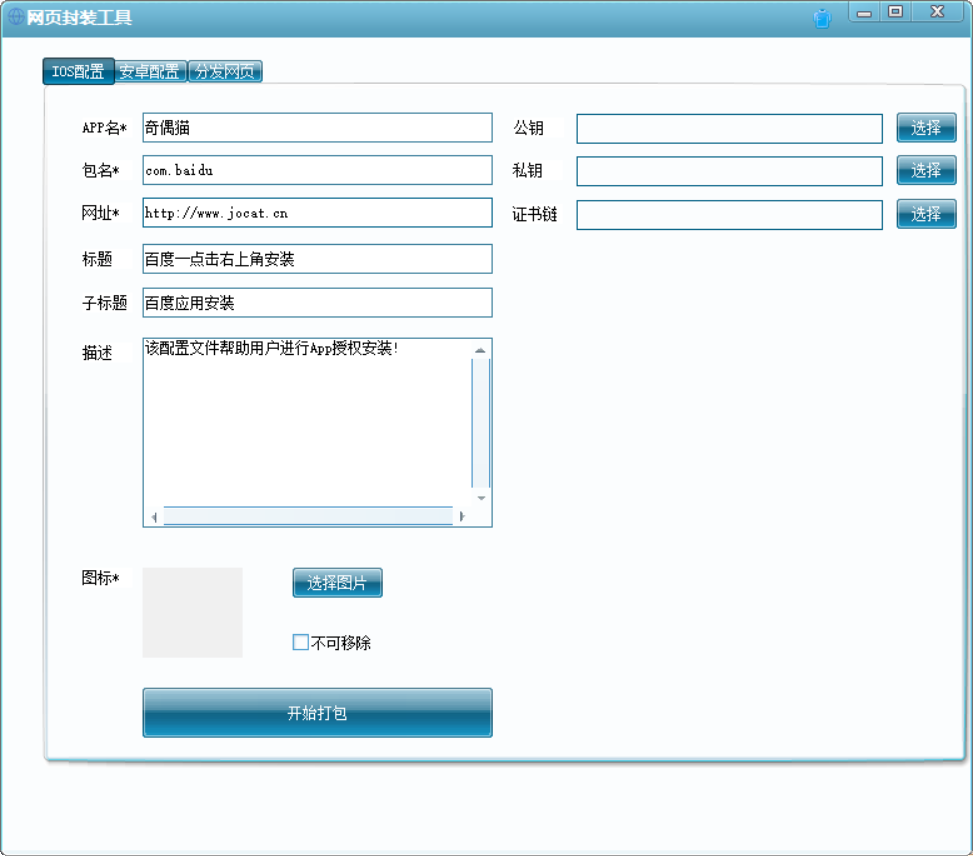Click the gray icon preview thumbnail
The image size is (973, 856).
point(192,613)
